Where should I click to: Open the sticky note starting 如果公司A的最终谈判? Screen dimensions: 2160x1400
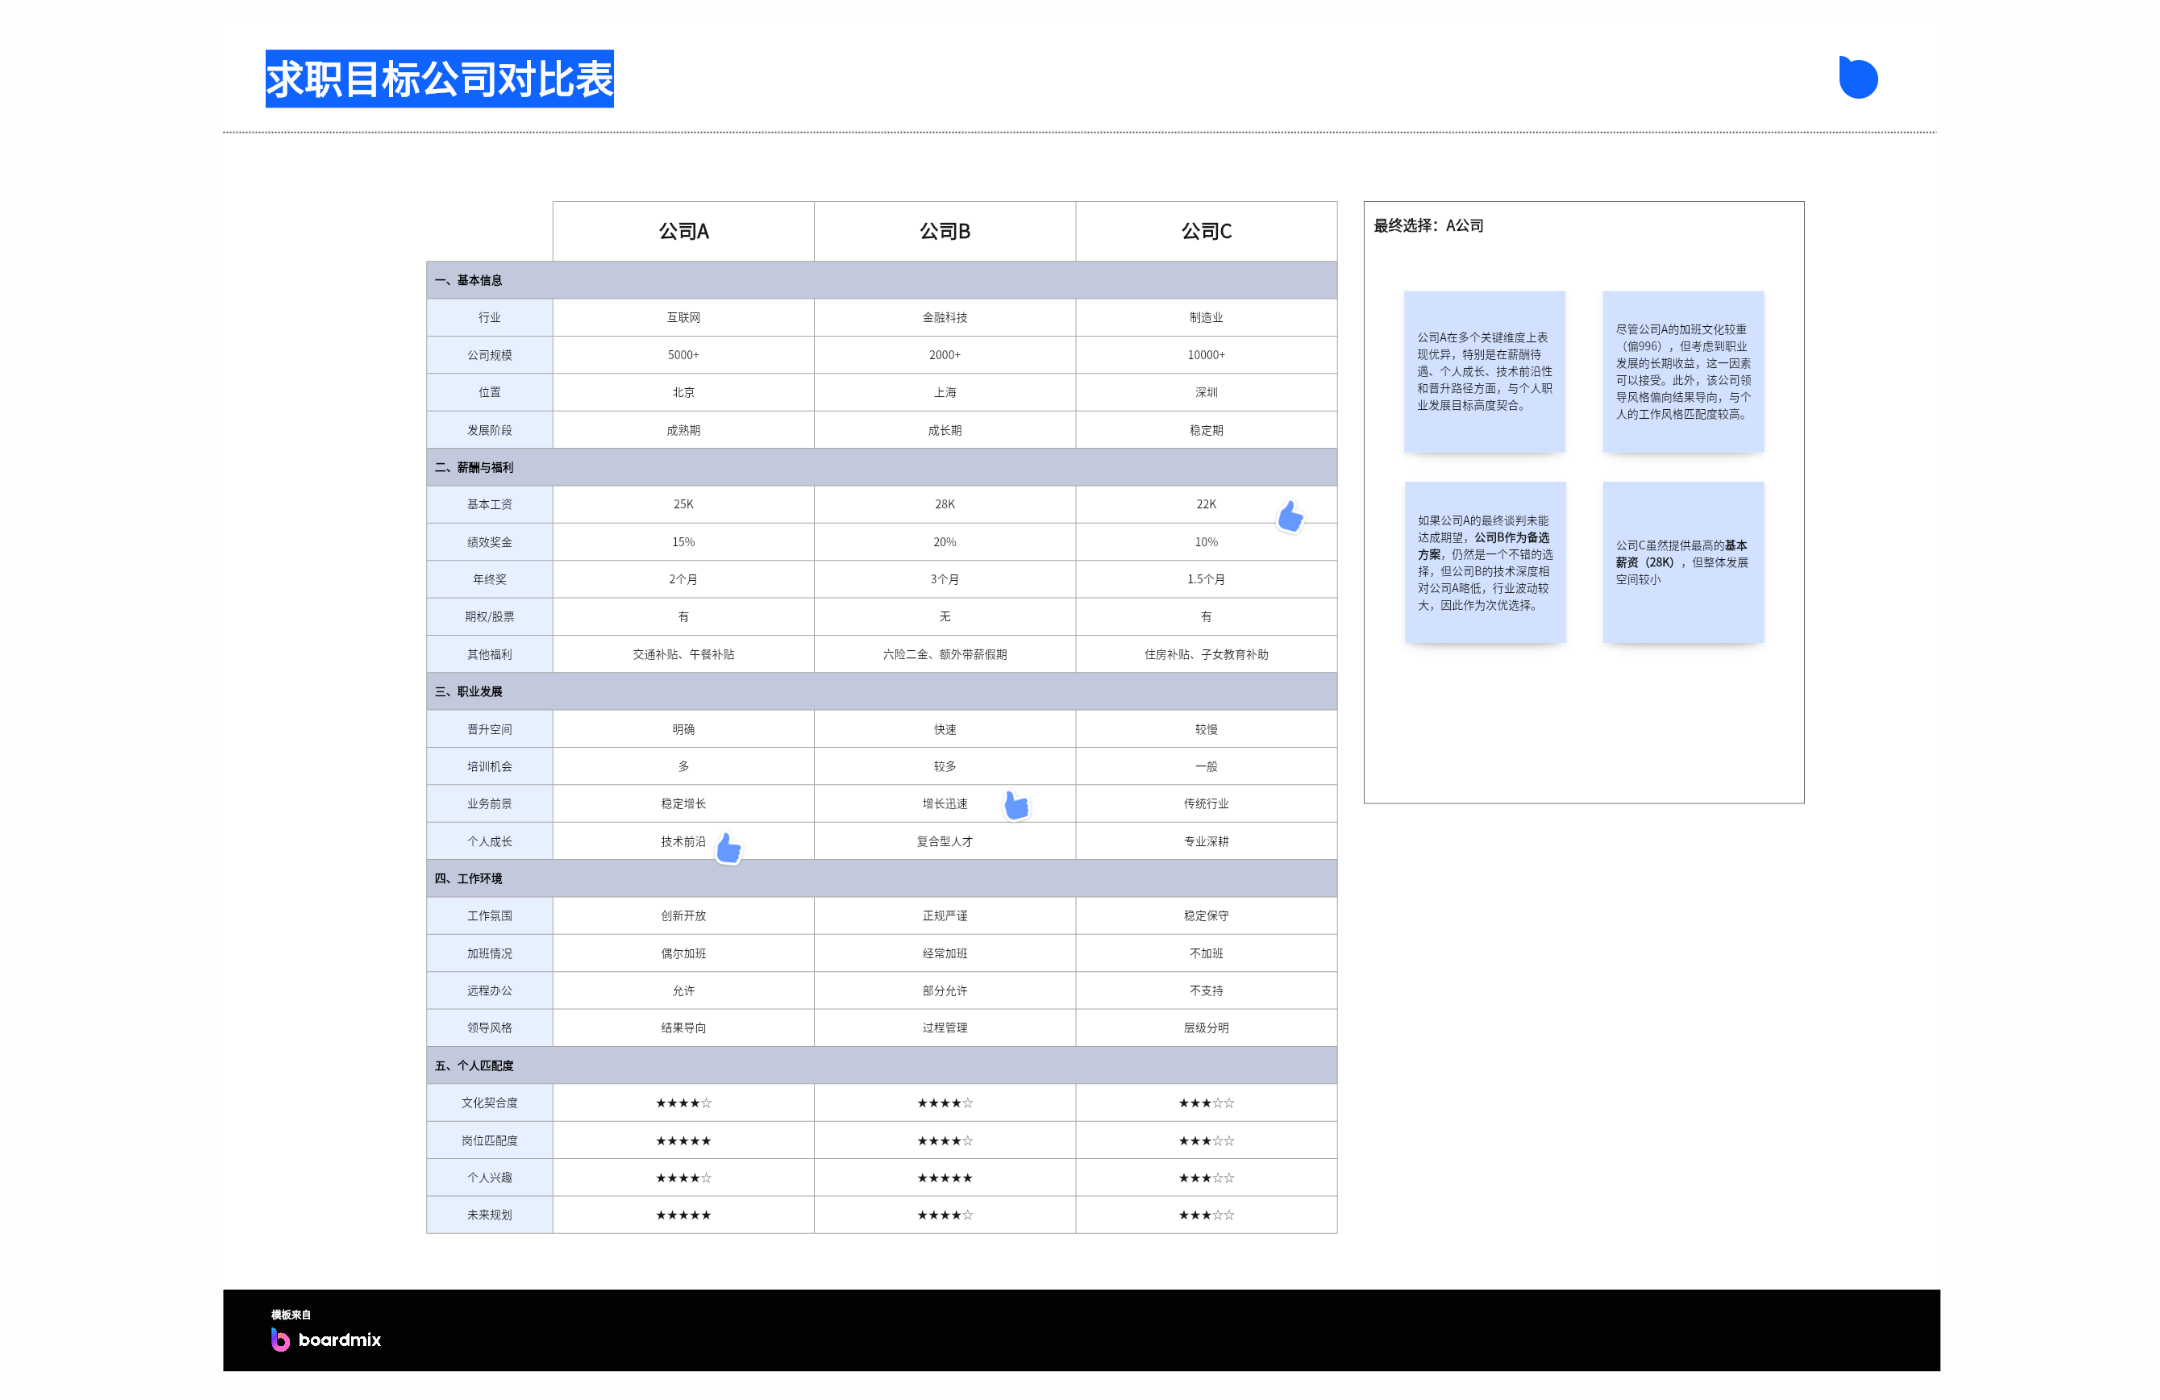pyautogui.click(x=1485, y=562)
